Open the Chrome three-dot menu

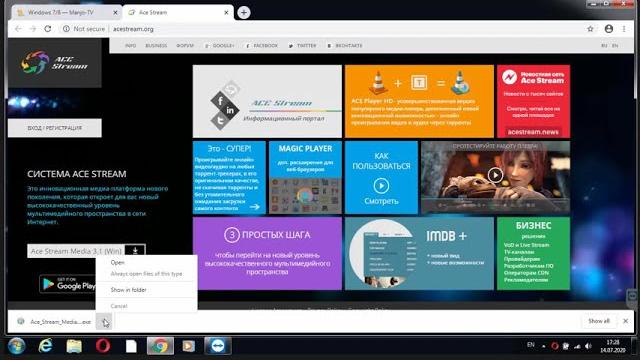[624, 29]
